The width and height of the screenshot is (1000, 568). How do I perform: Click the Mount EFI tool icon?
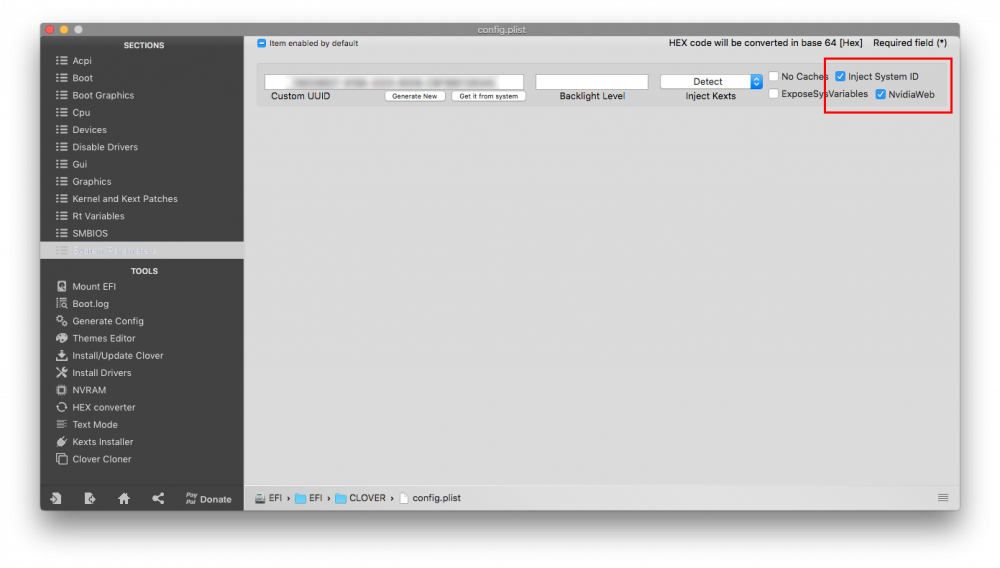[61, 286]
